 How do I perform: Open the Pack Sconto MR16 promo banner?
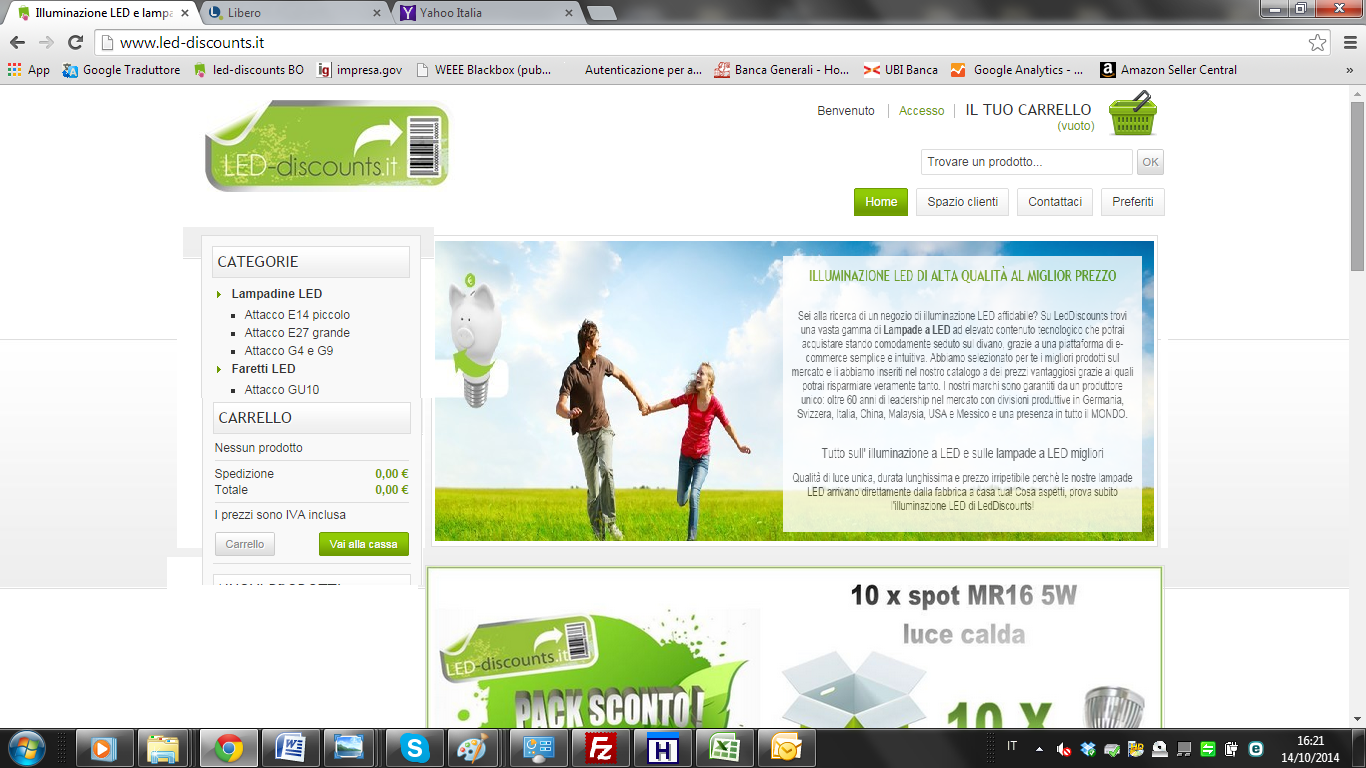tap(794, 648)
